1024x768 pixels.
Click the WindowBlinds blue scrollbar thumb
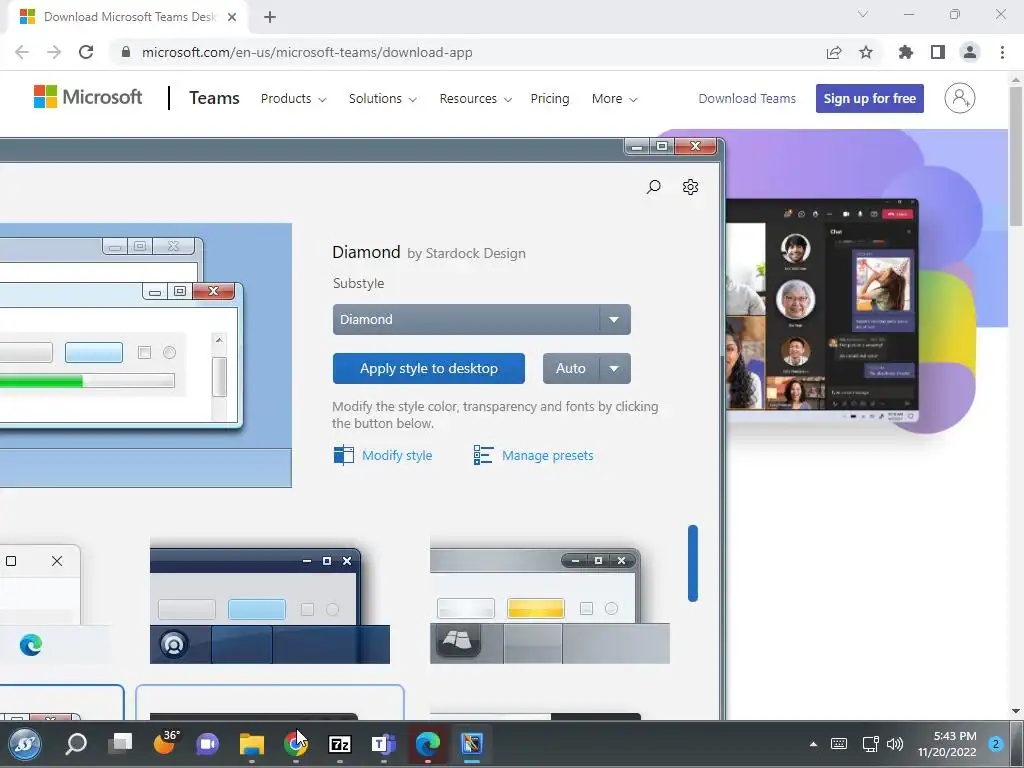pos(692,563)
